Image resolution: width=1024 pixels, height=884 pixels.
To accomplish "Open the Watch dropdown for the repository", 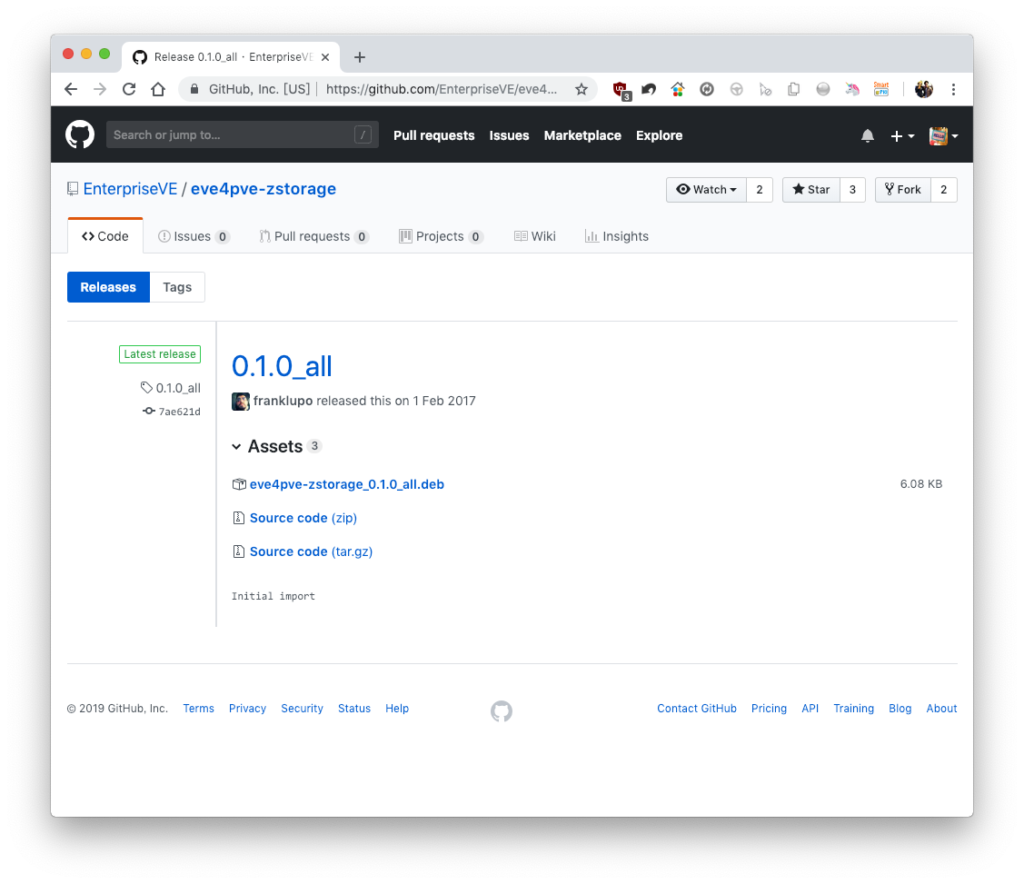I will [706, 189].
